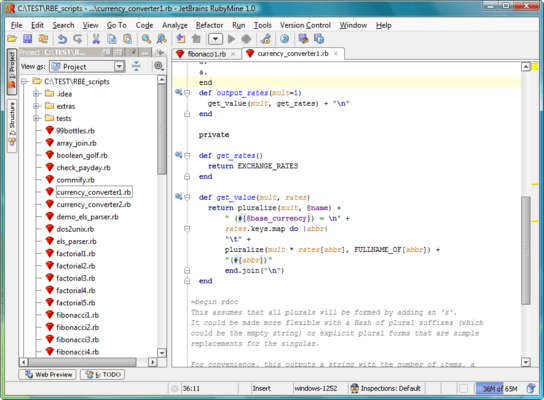The image size is (544, 400).
Task: Toggle the Project side tool window tab
Action: [12, 71]
